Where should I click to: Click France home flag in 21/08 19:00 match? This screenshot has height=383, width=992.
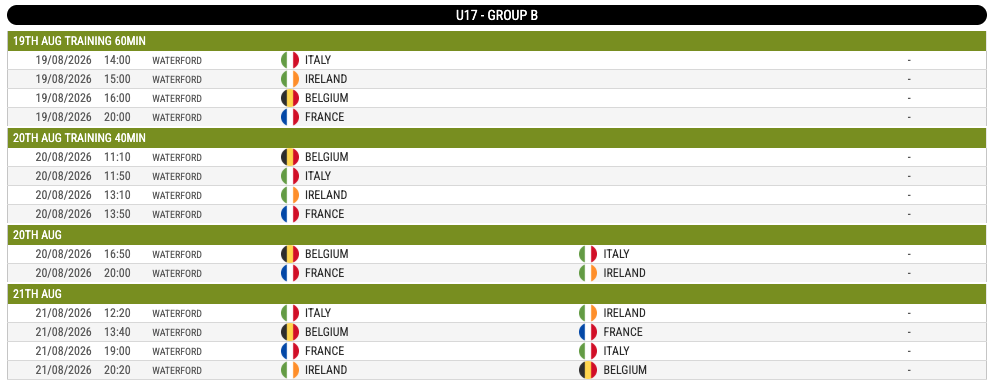pyautogui.click(x=290, y=351)
